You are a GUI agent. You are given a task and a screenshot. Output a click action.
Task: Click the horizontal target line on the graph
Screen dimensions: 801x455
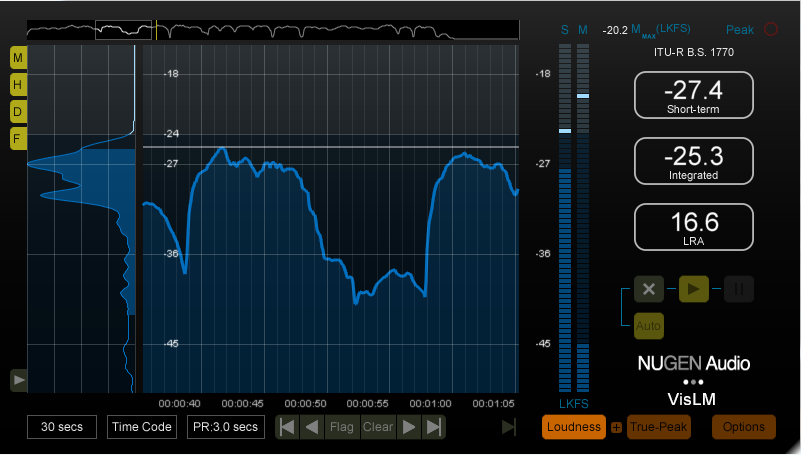click(x=331, y=147)
